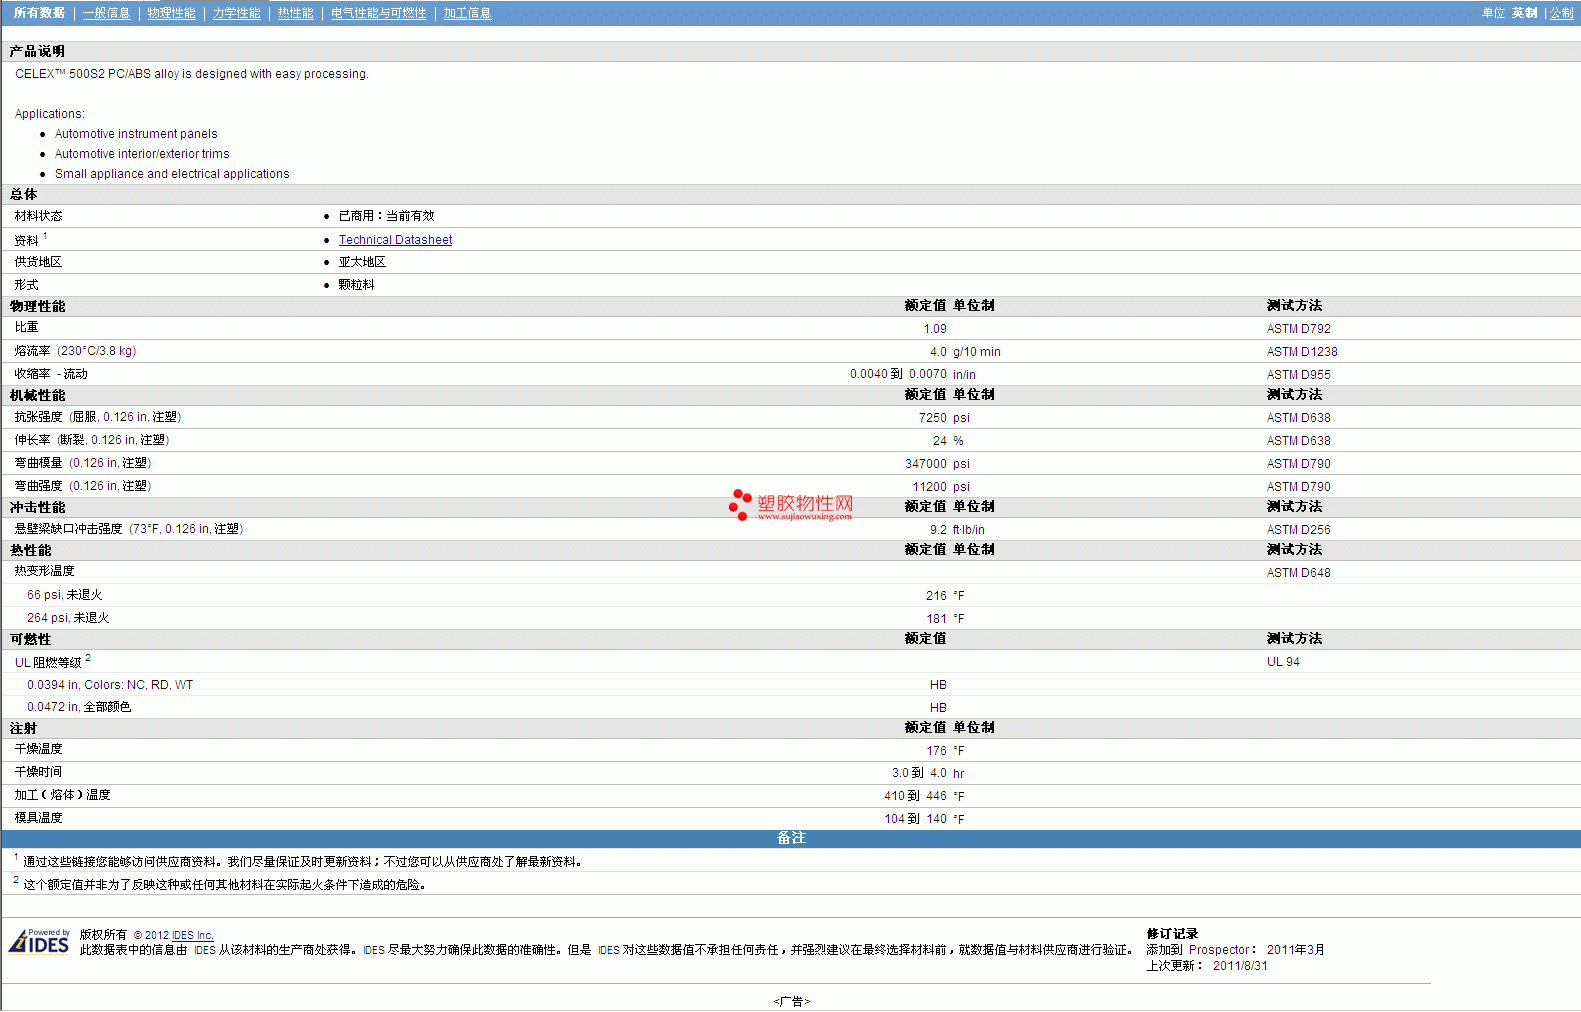1581x1012 pixels.
Task: Click the 比重 value 1.09
Action: coord(934,329)
